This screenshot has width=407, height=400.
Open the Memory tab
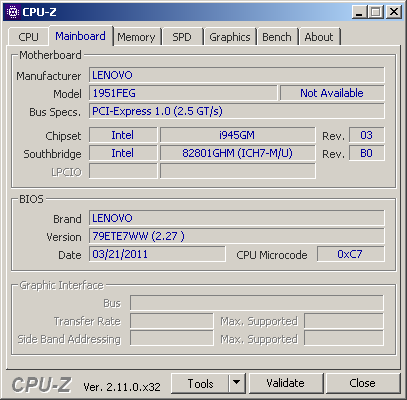point(136,37)
